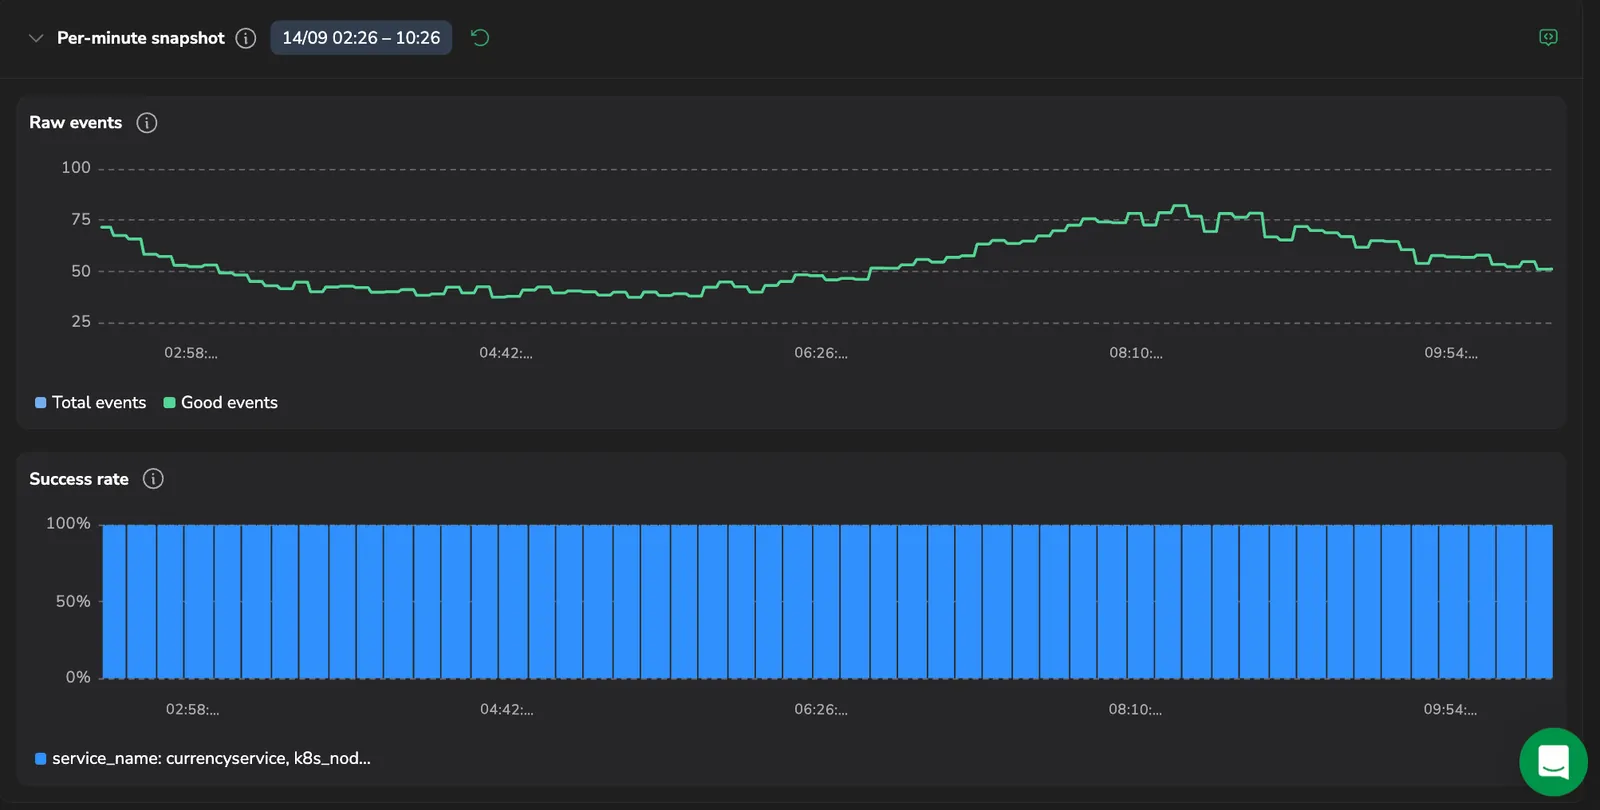Click the 50% y-axis label in Success rate

pos(73,602)
